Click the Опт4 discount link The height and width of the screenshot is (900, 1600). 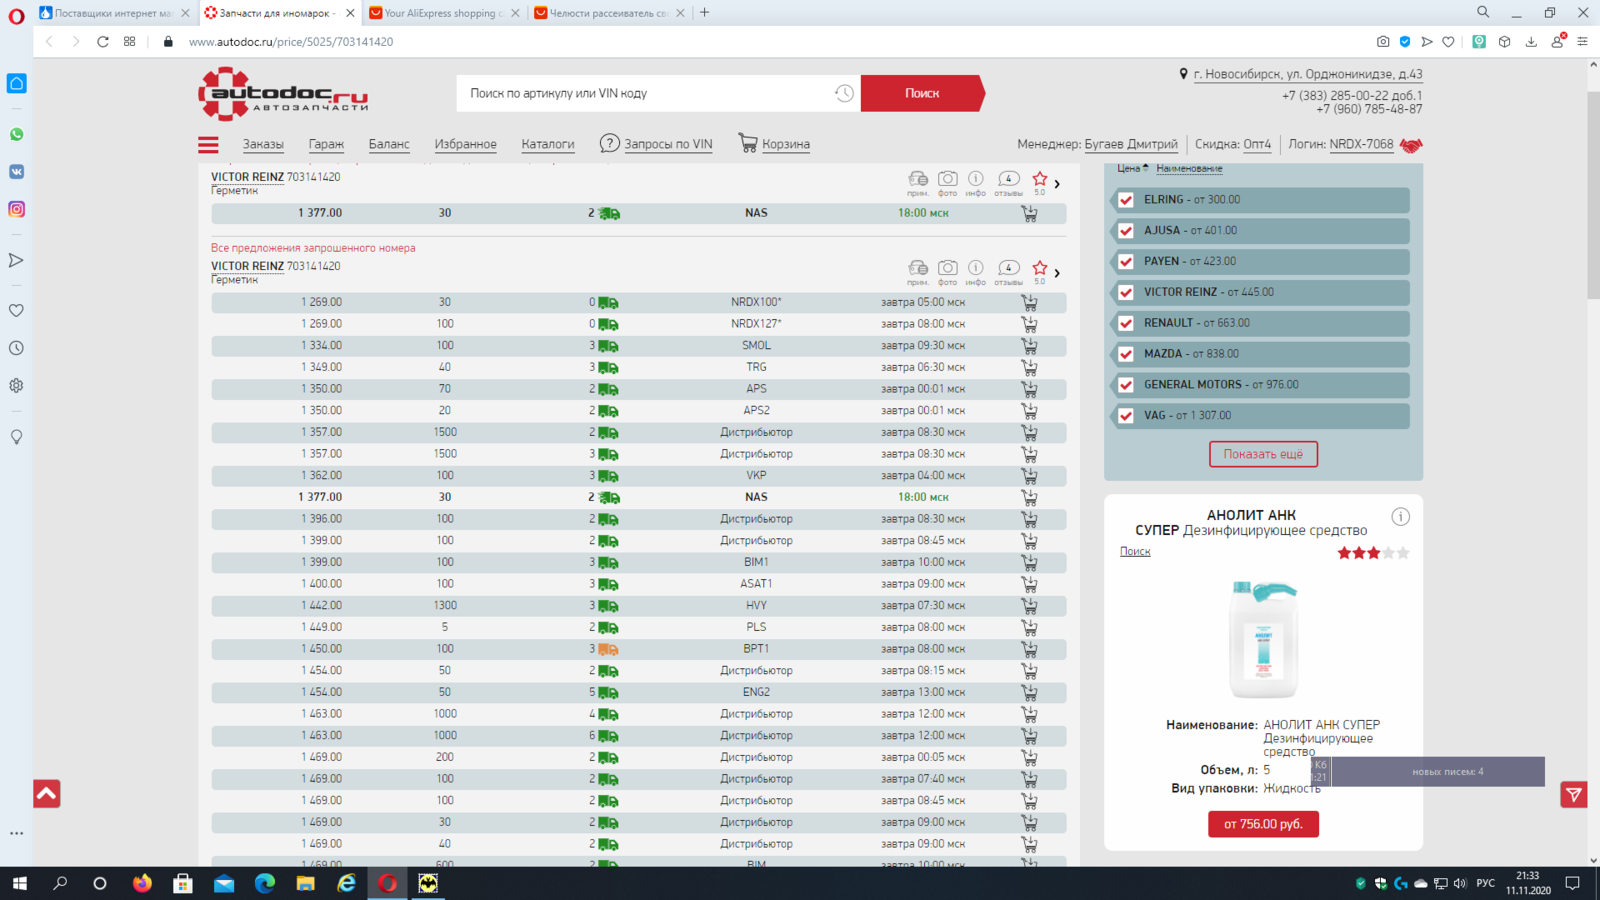point(1257,144)
